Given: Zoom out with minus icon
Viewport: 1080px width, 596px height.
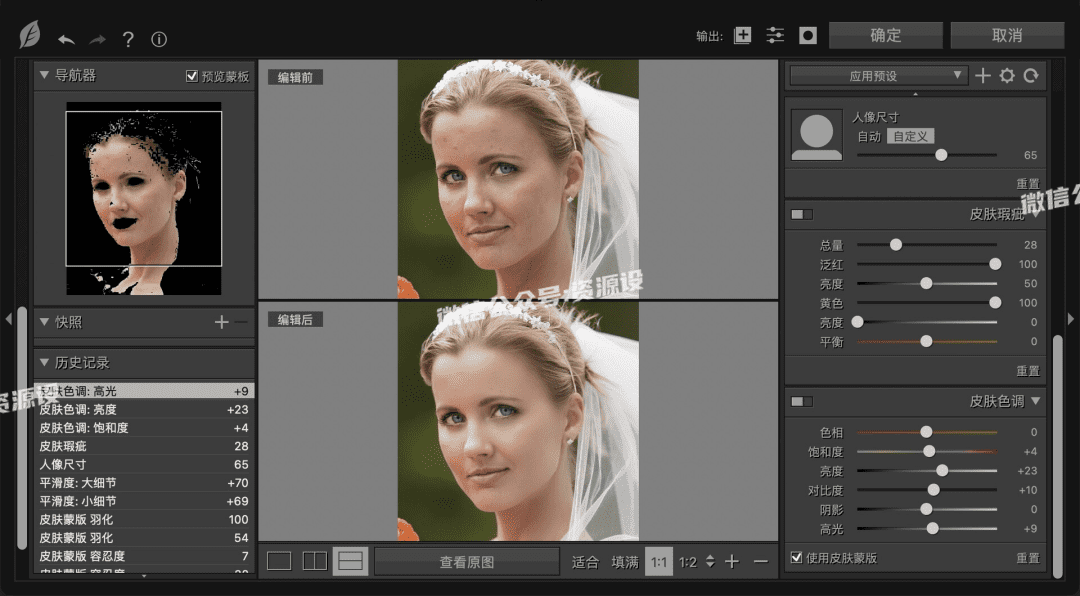Looking at the screenshot, I should click(760, 562).
